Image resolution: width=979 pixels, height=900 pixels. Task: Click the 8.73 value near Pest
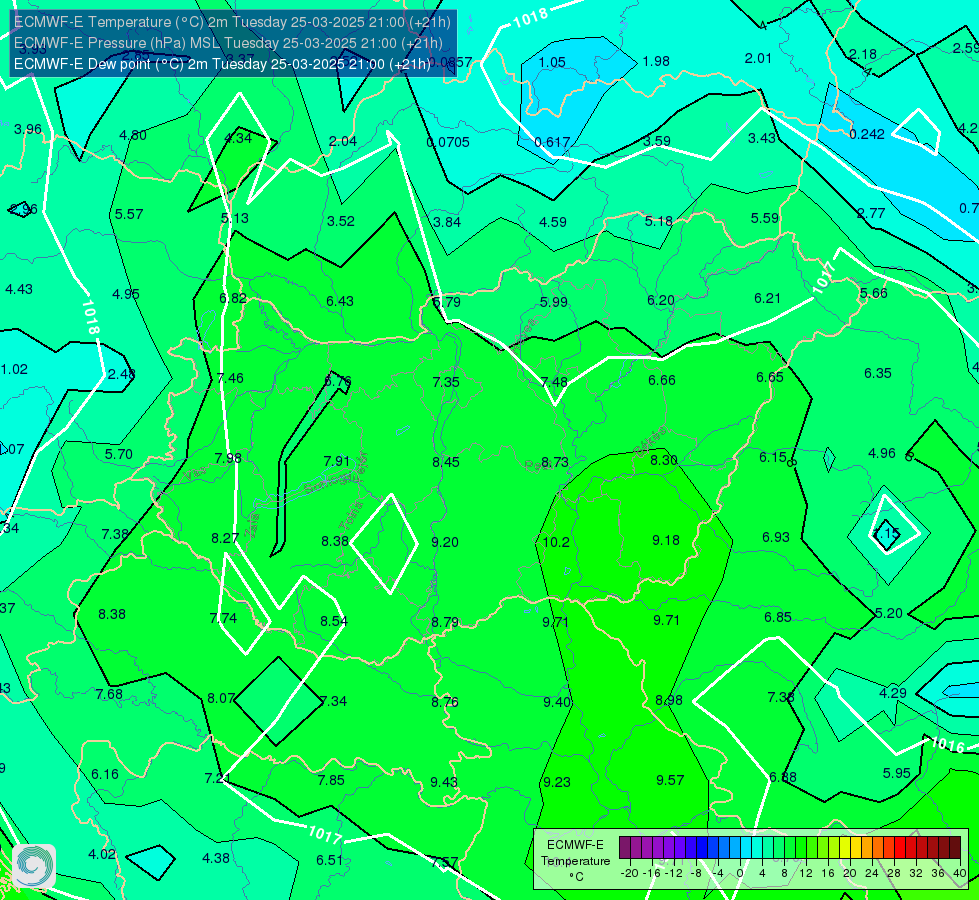pos(554,462)
